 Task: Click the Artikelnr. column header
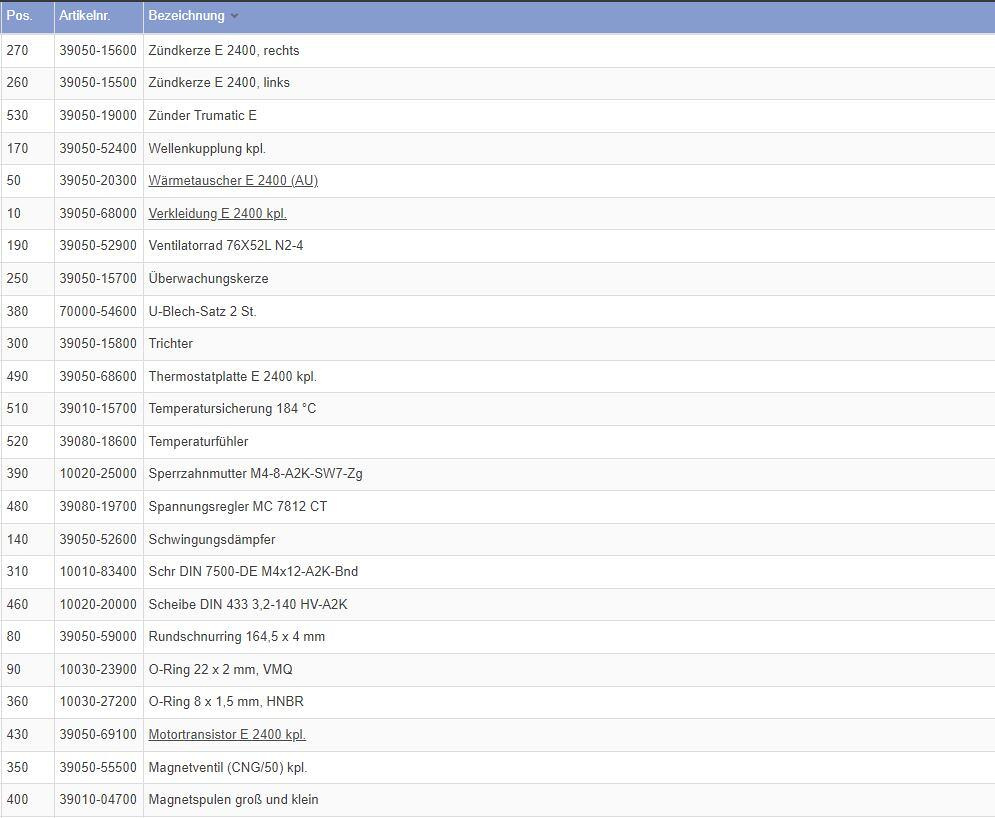84,16
